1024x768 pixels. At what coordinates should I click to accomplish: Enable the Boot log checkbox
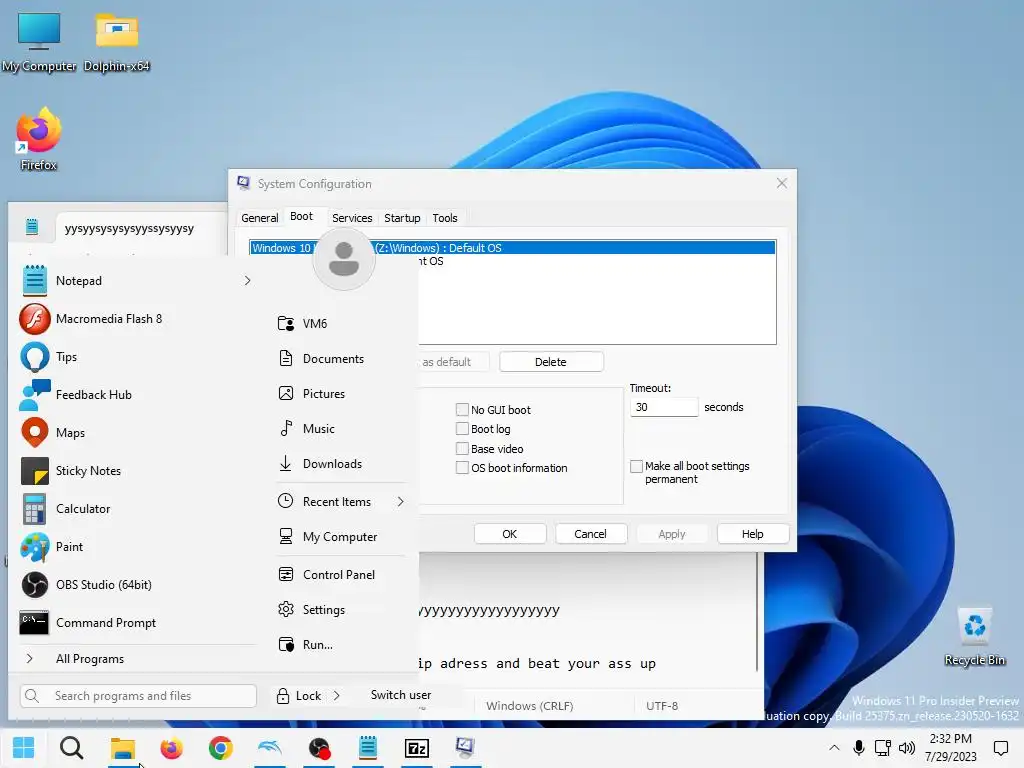coord(462,428)
